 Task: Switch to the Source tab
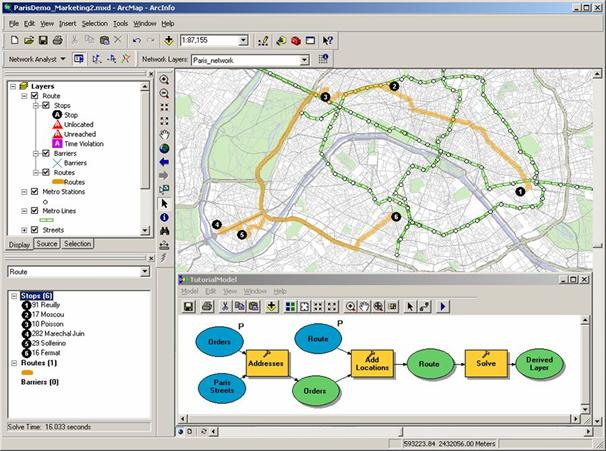47,244
